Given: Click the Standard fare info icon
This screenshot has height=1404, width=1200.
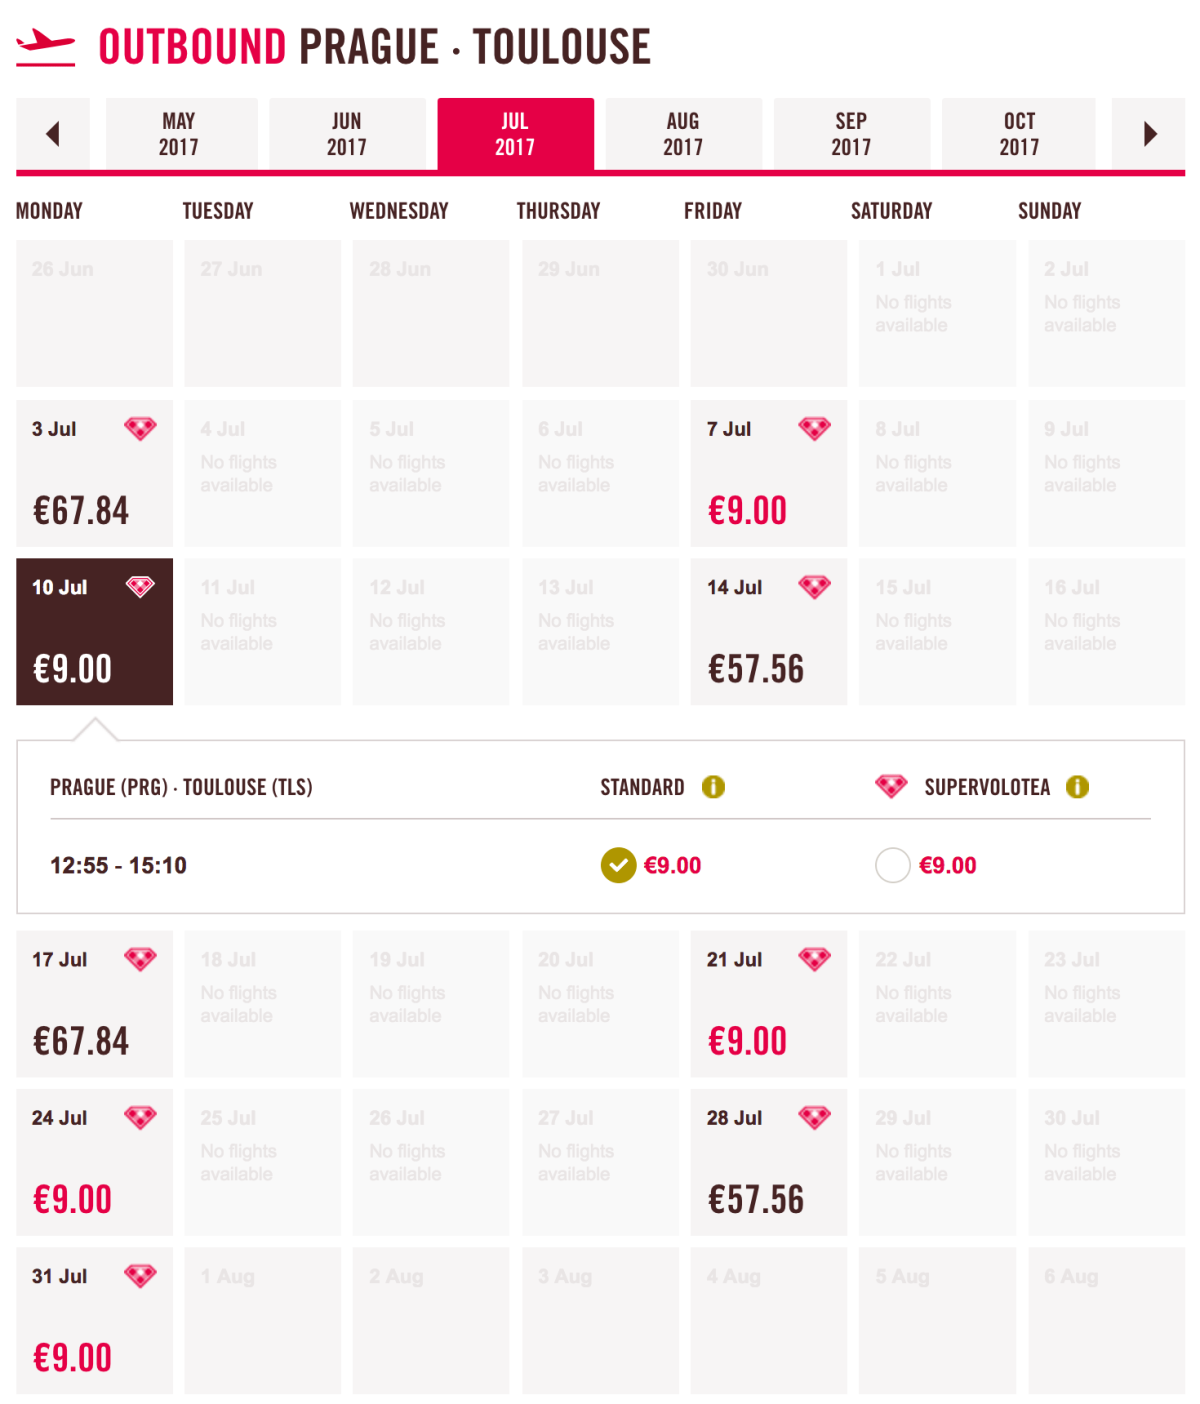Looking at the screenshot, I should [713, 787].
